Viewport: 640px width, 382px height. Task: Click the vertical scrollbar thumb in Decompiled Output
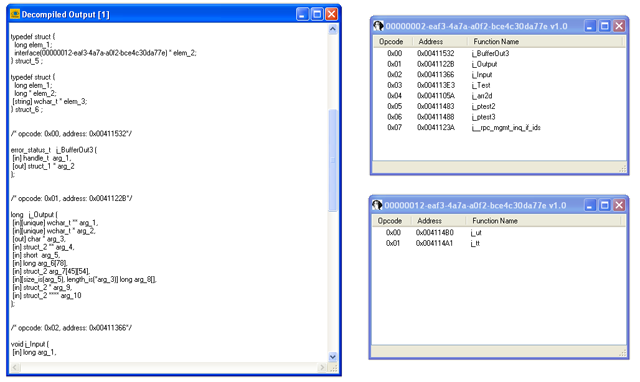(333, 160)
